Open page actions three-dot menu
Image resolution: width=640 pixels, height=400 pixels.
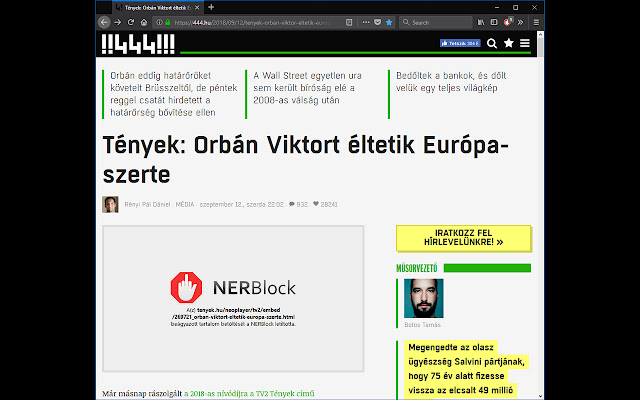tap(366, 22)
